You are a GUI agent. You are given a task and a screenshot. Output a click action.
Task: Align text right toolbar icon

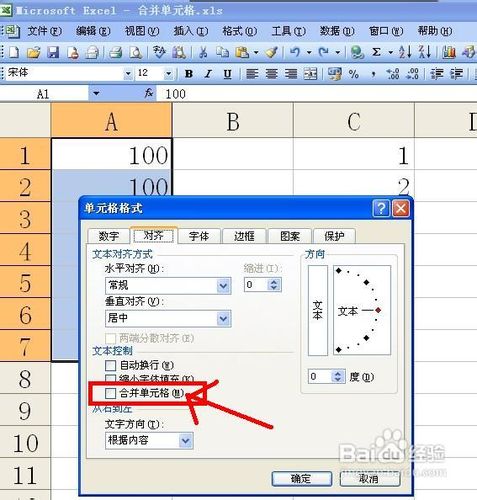click(x=291, y=74)
